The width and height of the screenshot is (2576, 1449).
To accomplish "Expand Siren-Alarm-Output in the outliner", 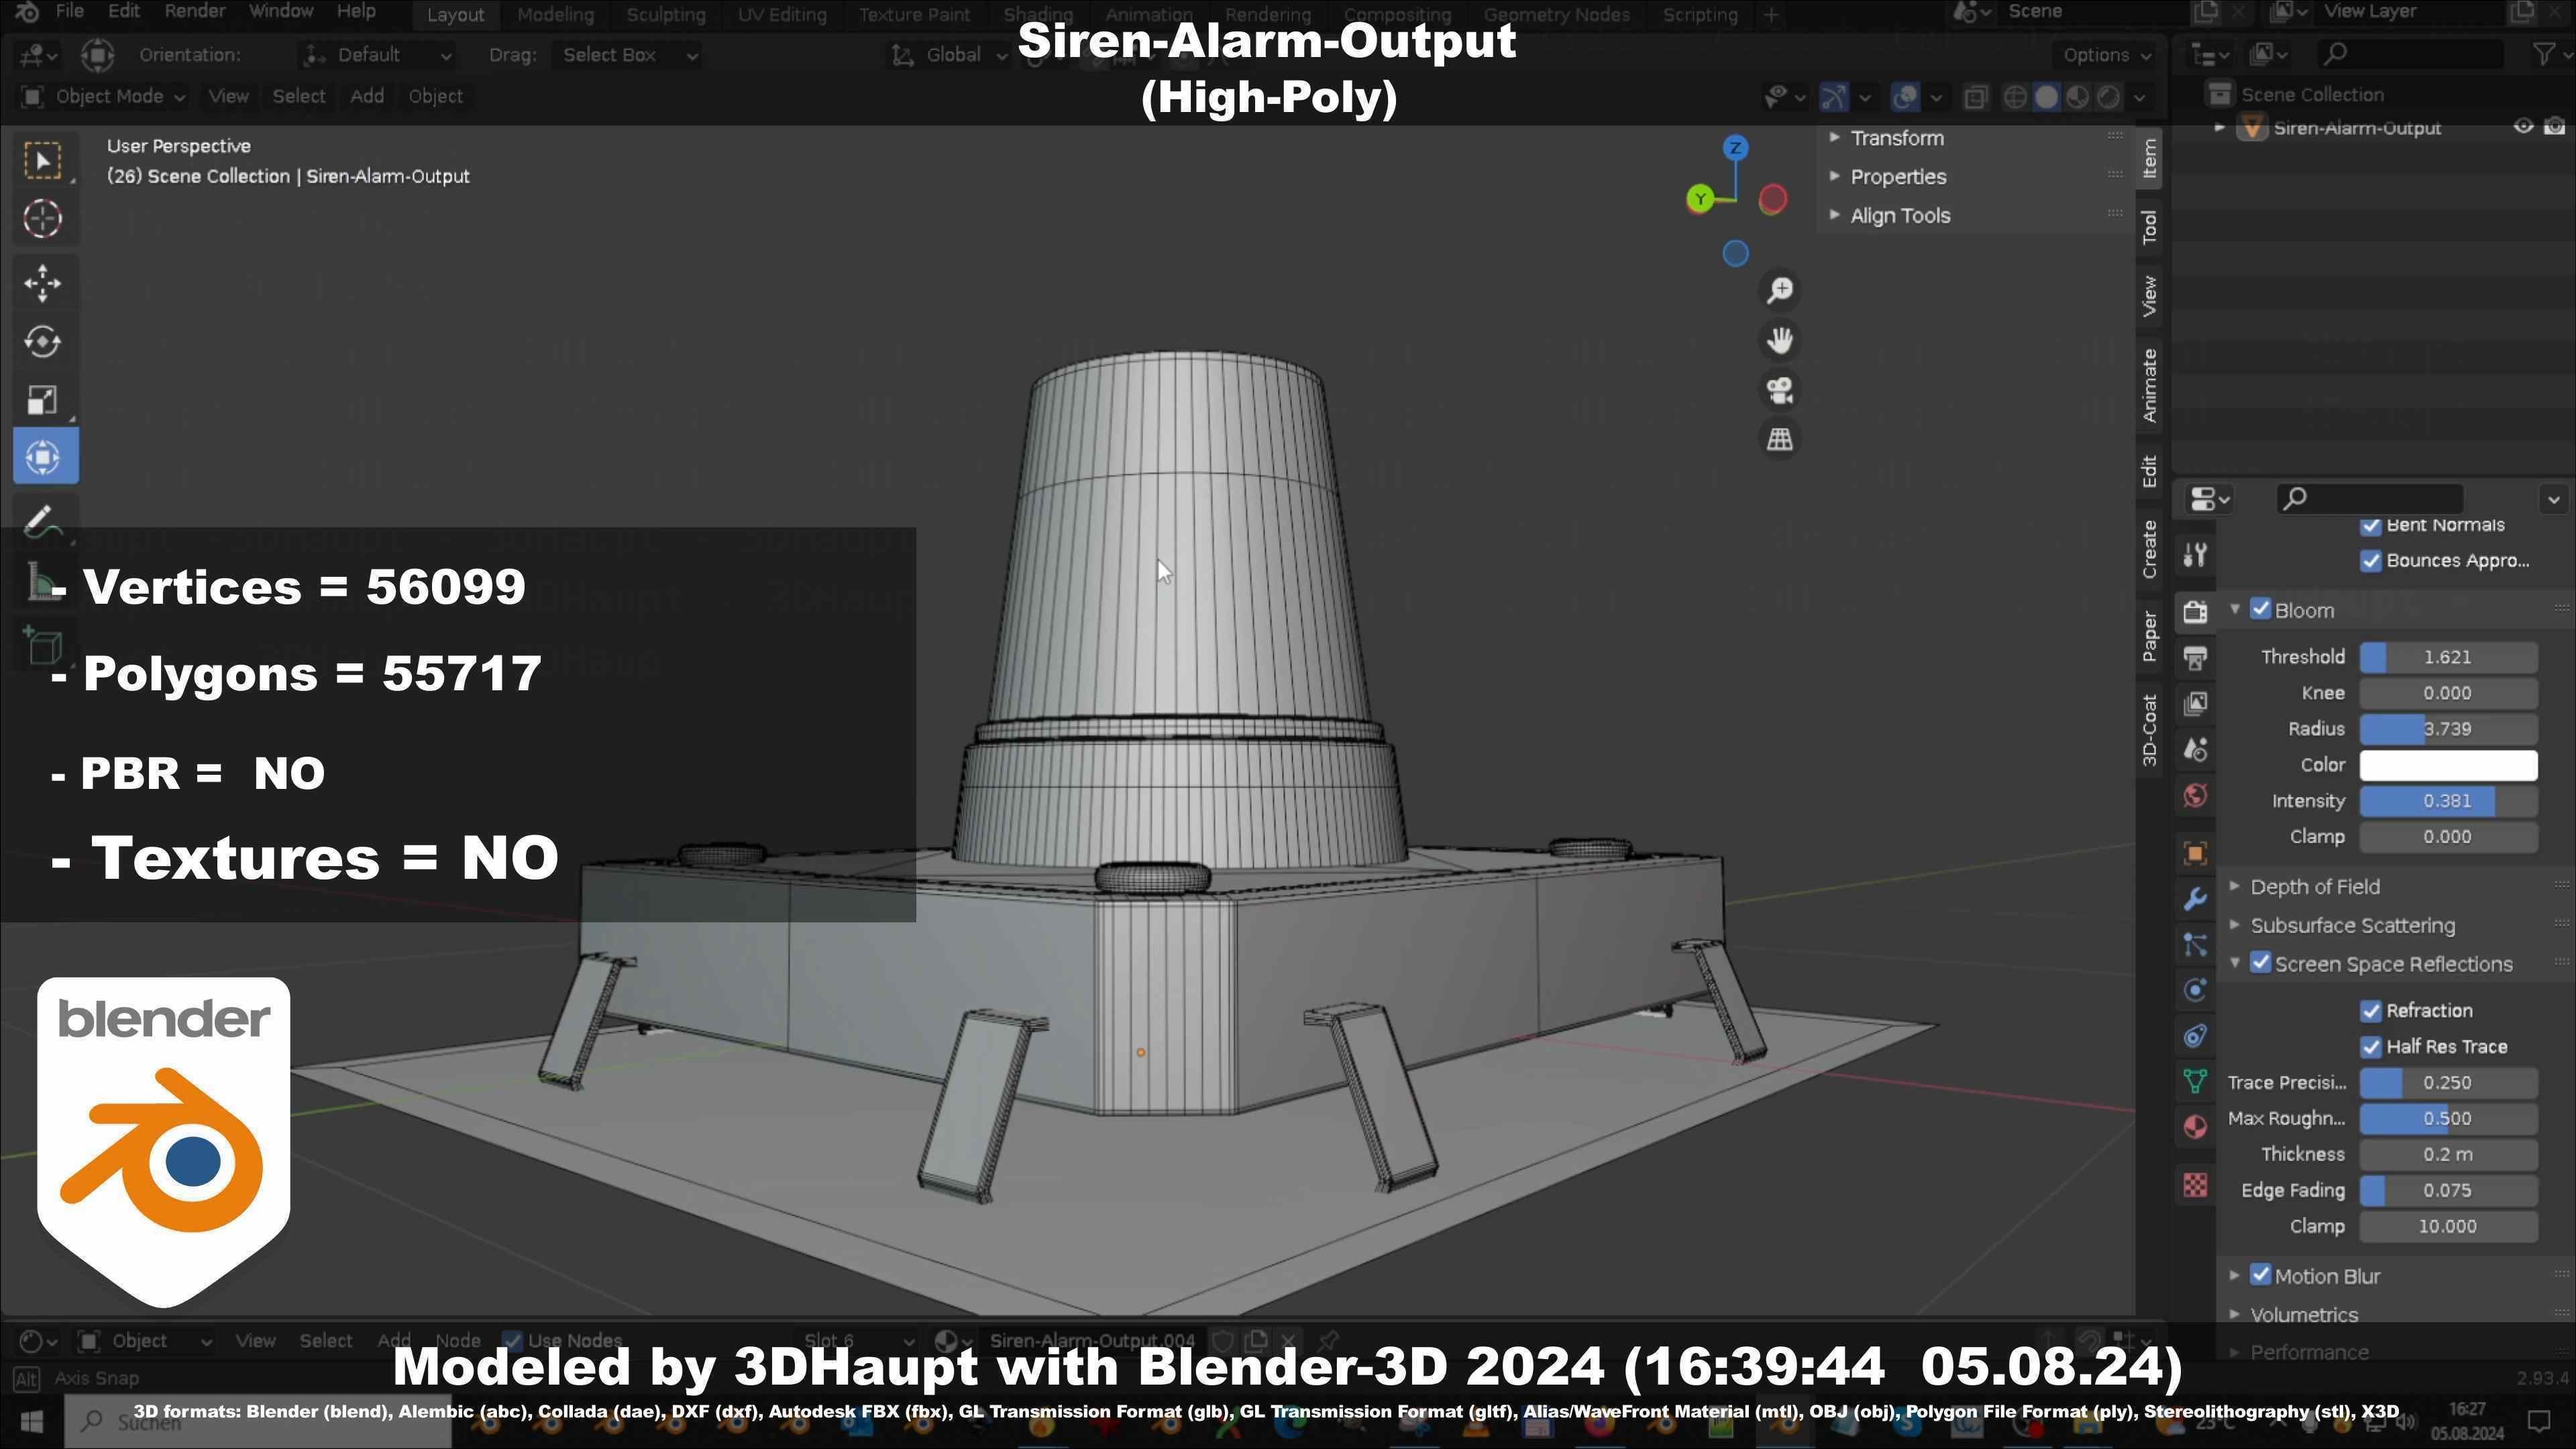I will 2219,127.
